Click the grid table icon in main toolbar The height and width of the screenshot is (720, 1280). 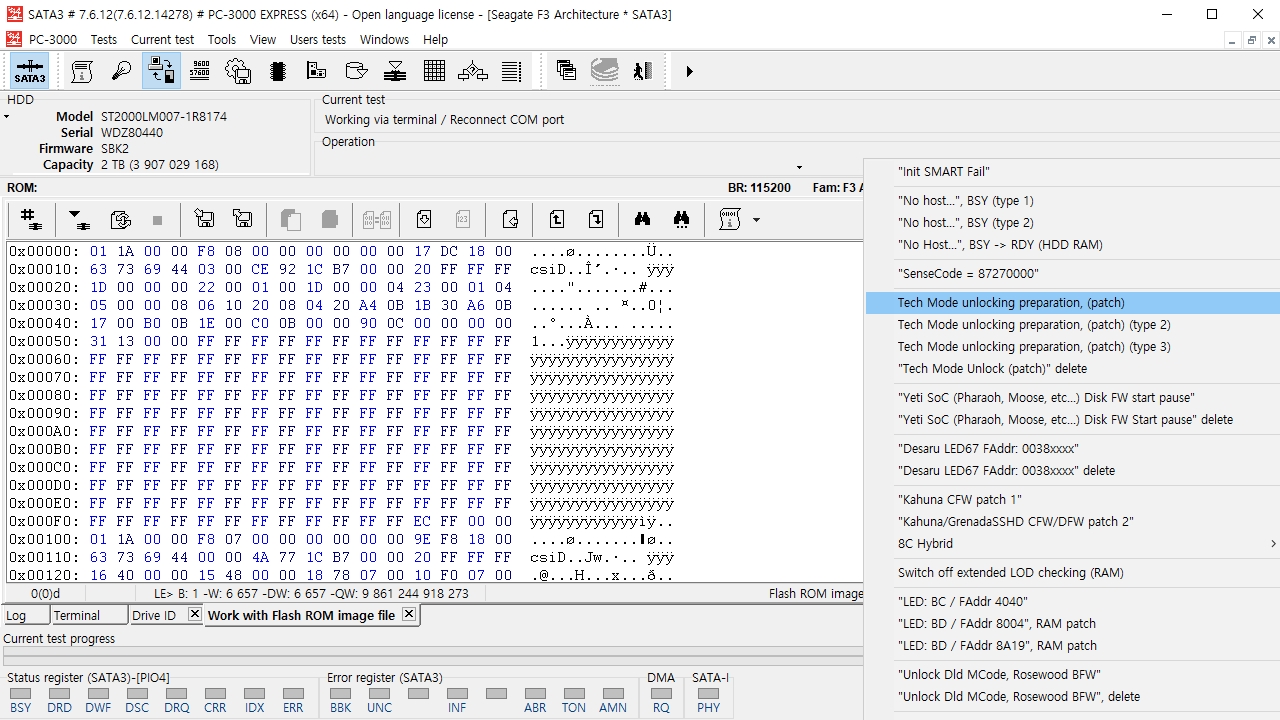(434, 72)
